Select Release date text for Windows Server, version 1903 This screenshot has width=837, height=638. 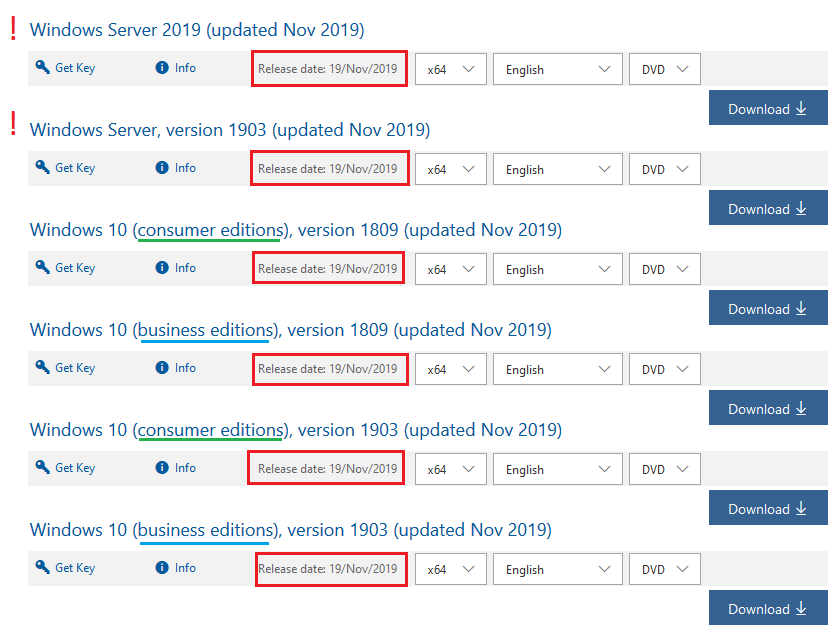click(328, 169)
